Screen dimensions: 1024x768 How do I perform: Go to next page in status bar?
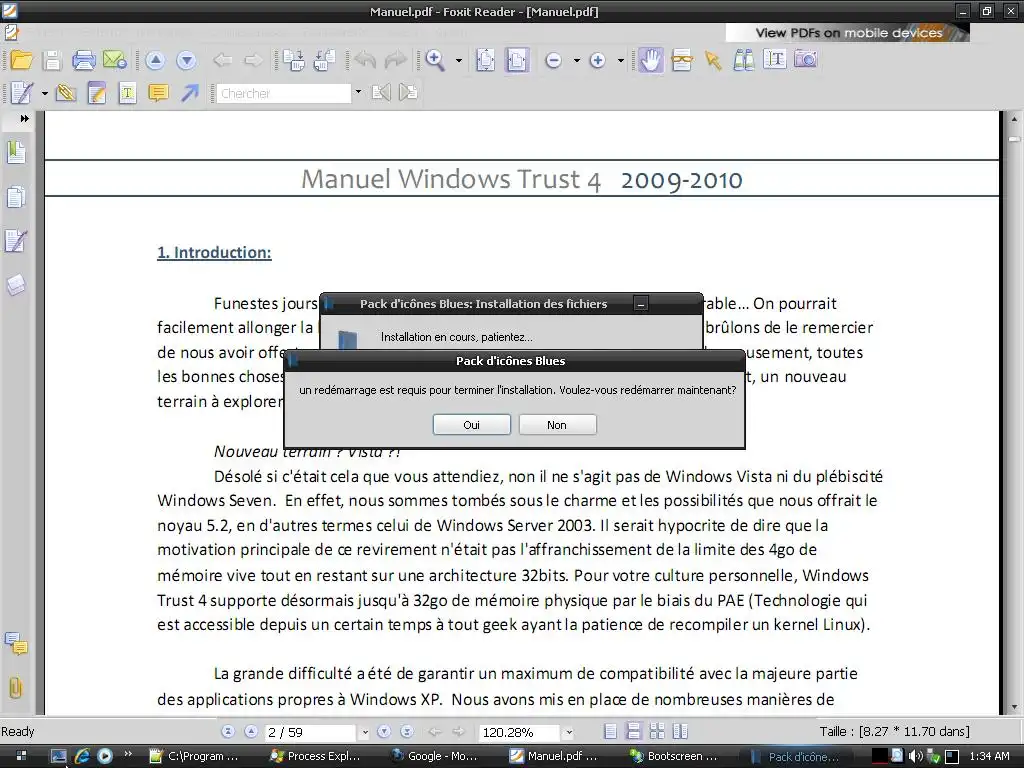coord(384,731)
